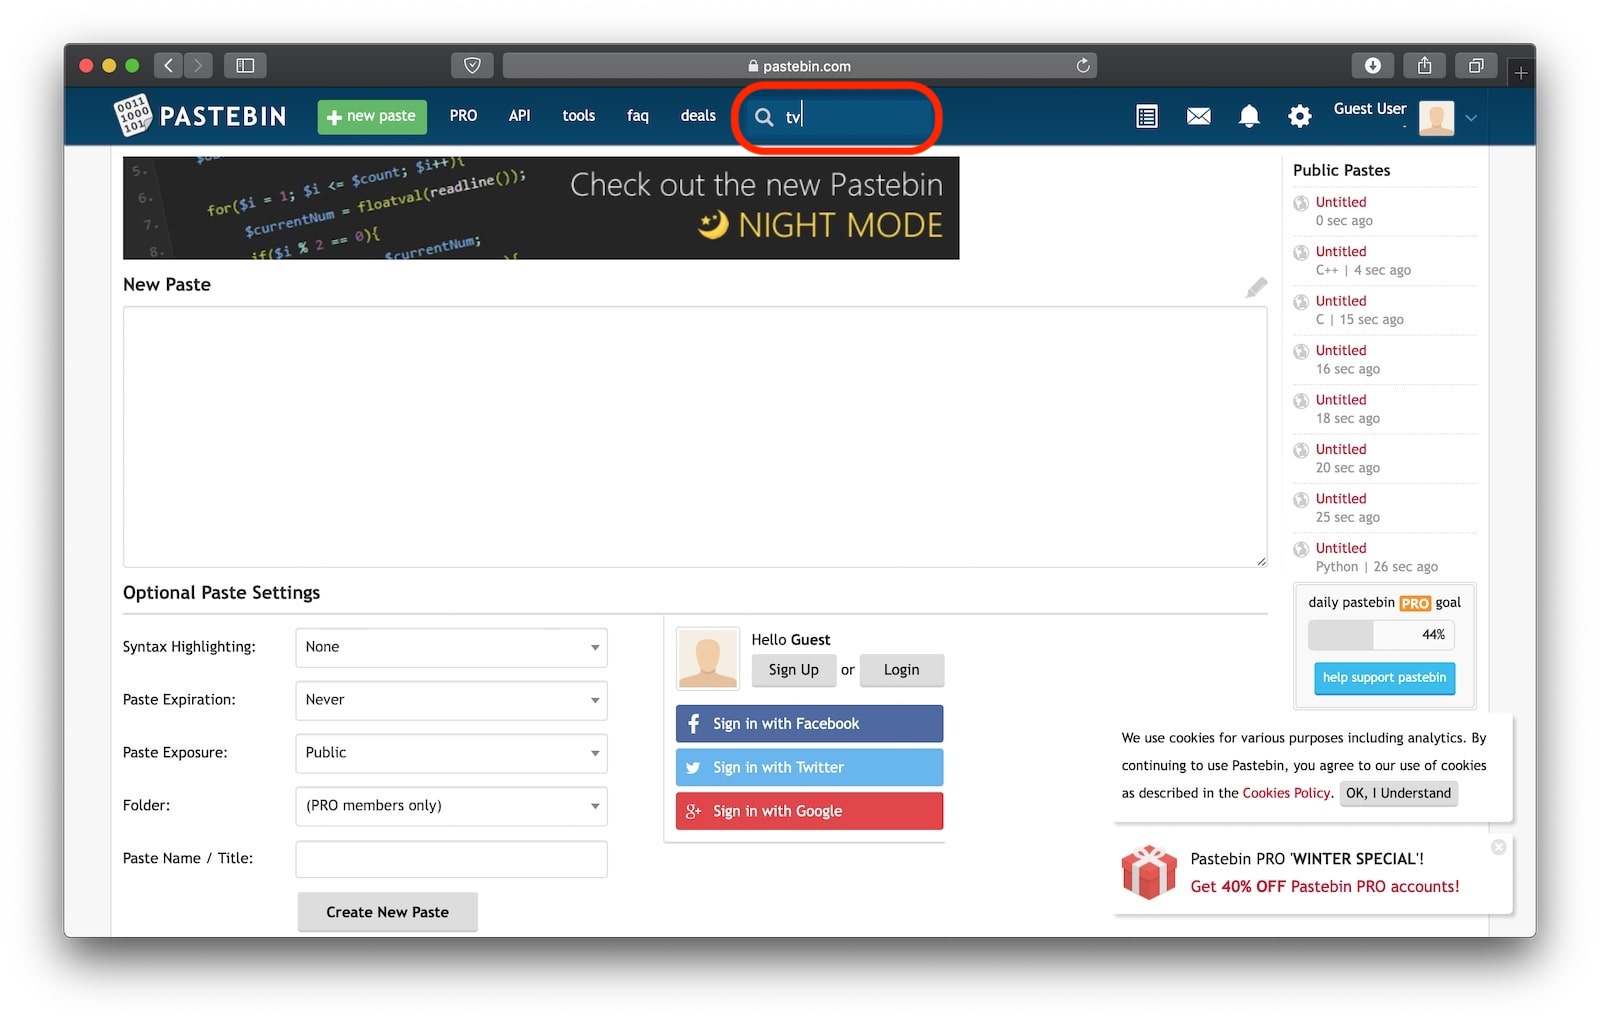Click the Hello Guest avatar image

(708, 658)
